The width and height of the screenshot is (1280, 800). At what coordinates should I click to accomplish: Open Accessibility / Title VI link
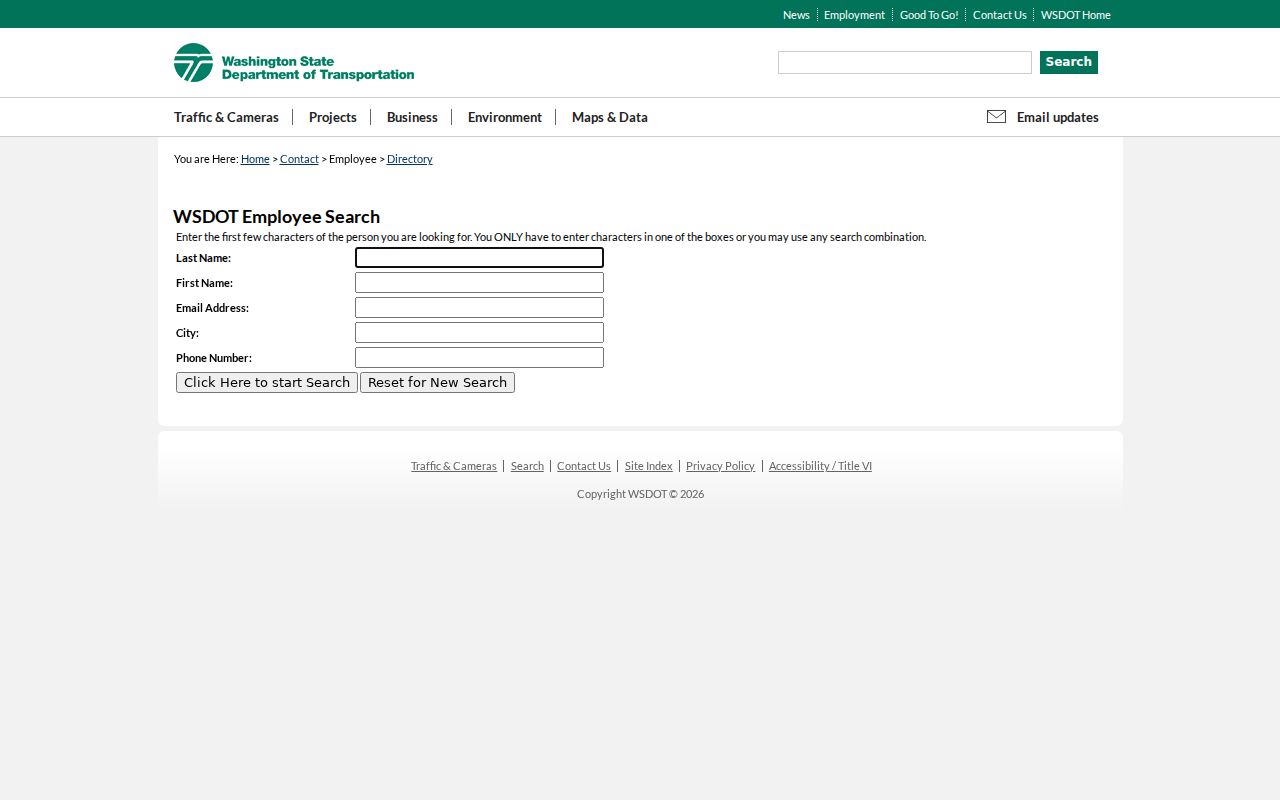click(x=820, y=466)
